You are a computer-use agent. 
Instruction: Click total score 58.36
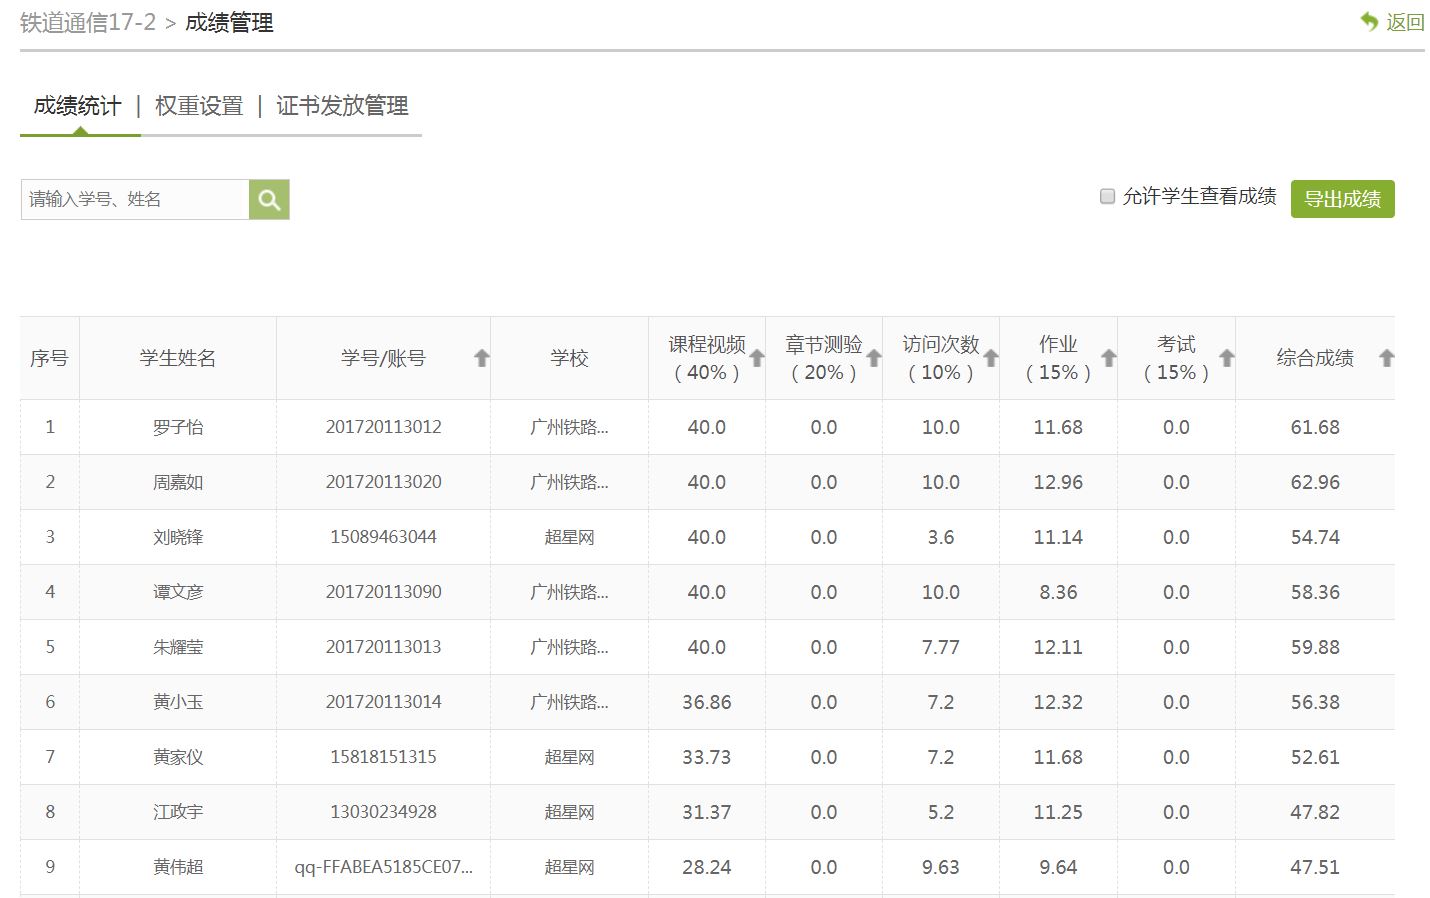point(1315,592)
